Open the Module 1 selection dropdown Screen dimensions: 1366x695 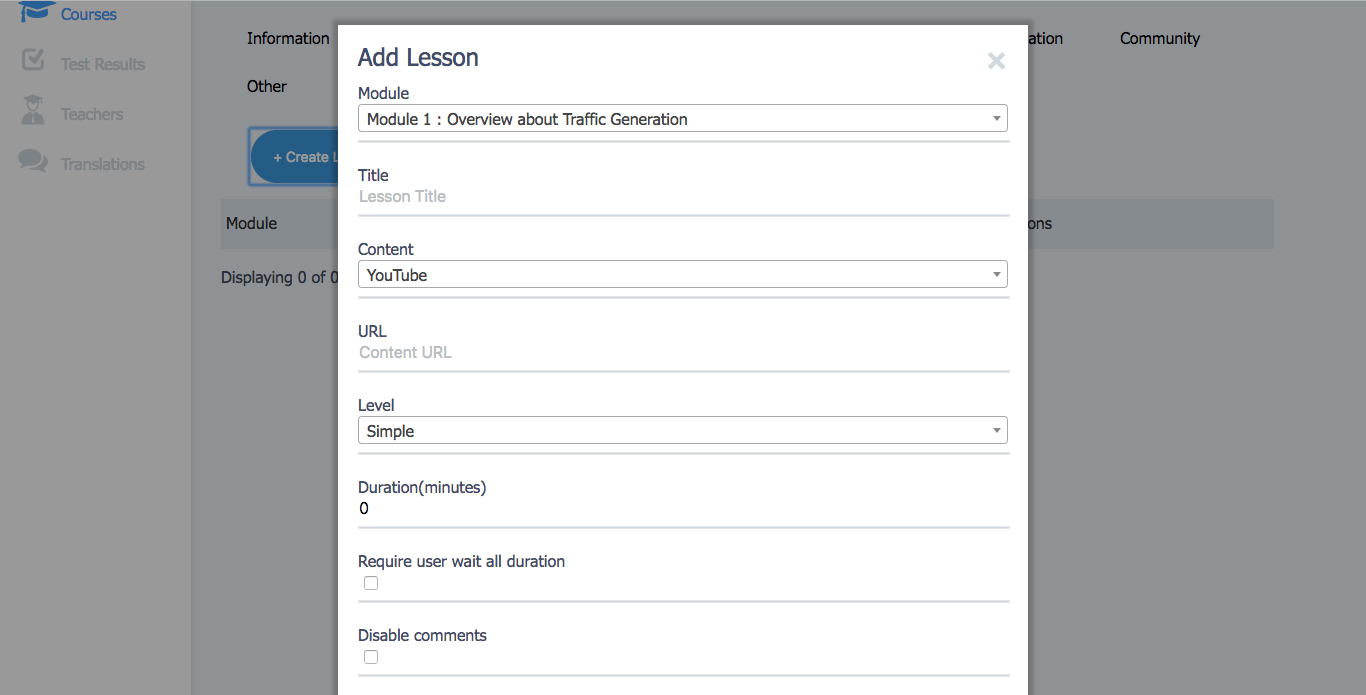pyautogui.click(x=683, y=119)
